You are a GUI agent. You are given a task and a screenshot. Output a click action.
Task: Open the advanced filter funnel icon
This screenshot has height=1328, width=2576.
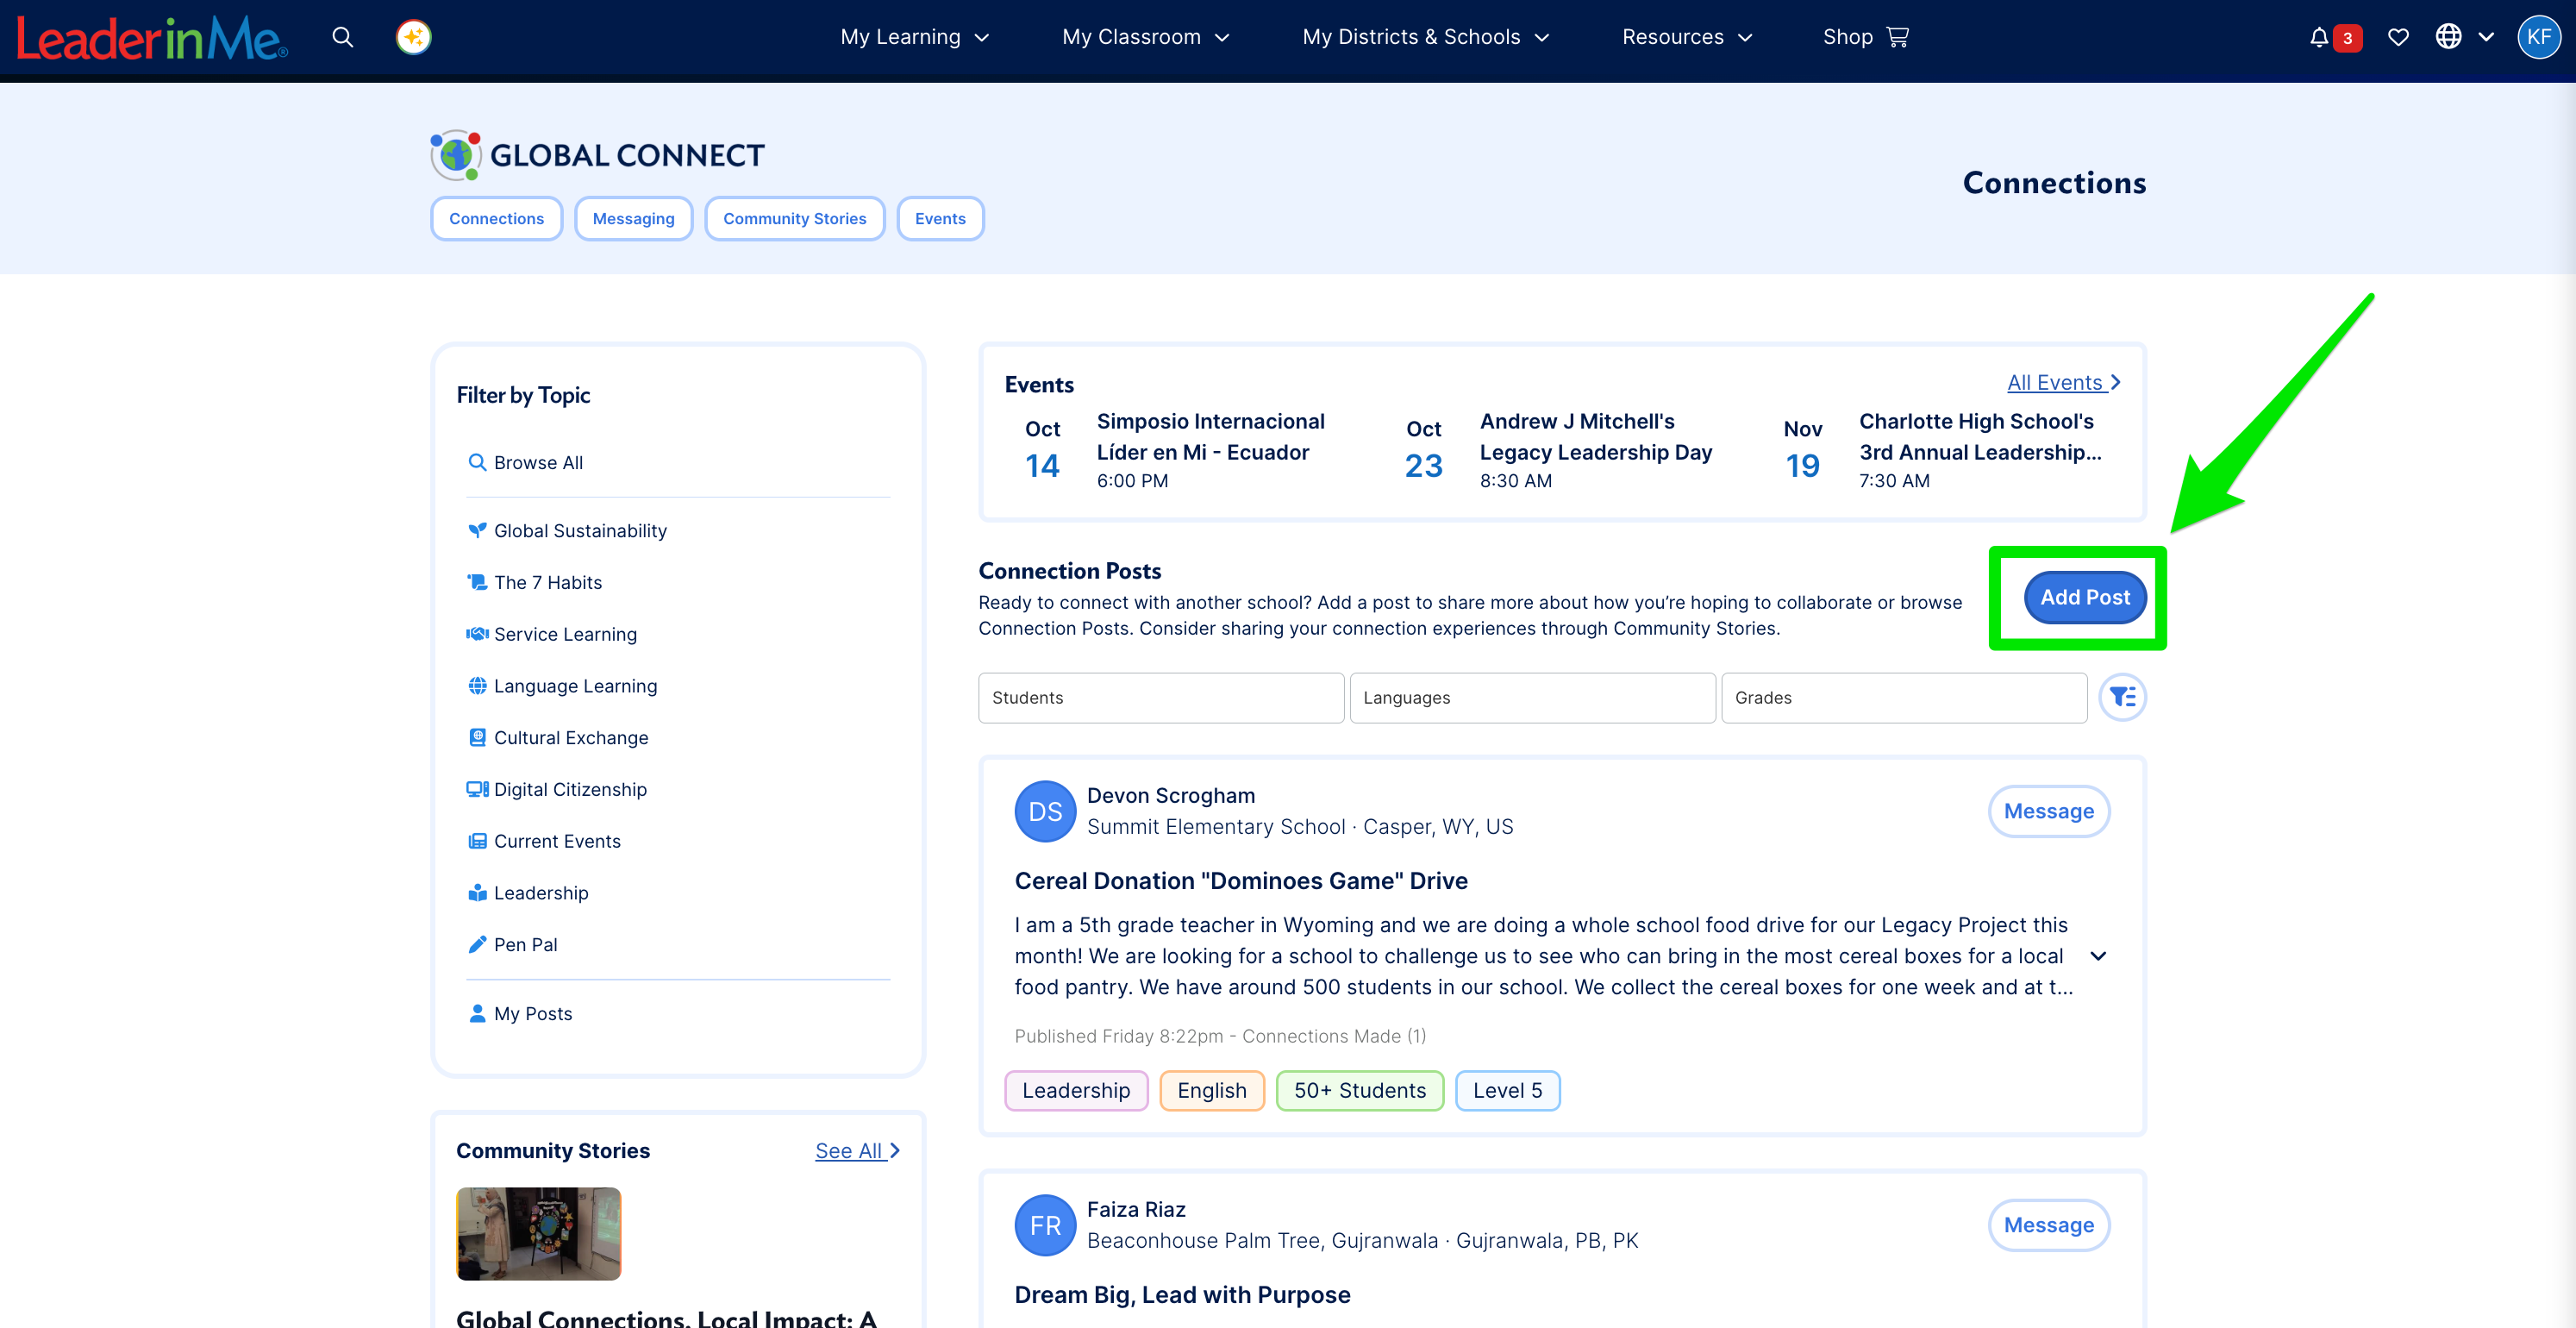[x=2122, y=697]
